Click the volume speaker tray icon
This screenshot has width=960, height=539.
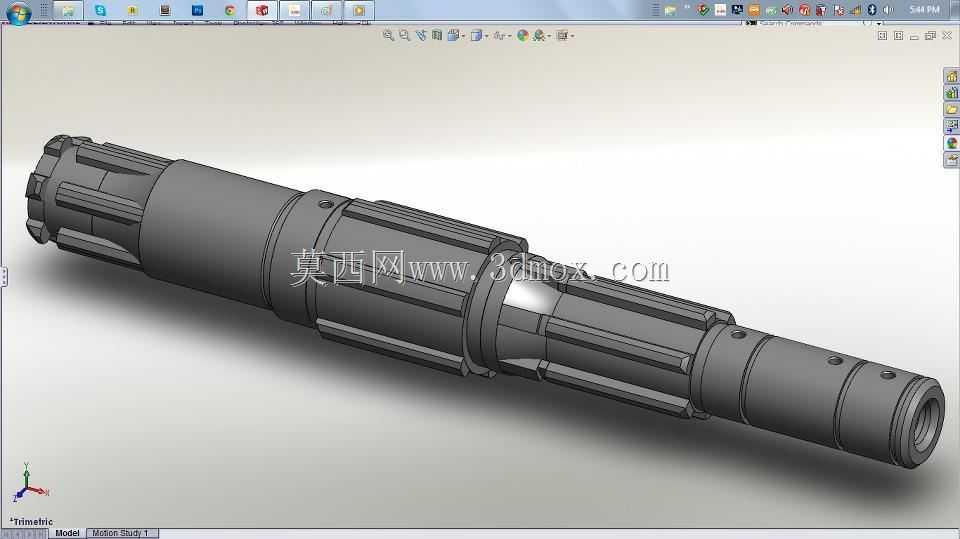(888, 10)
